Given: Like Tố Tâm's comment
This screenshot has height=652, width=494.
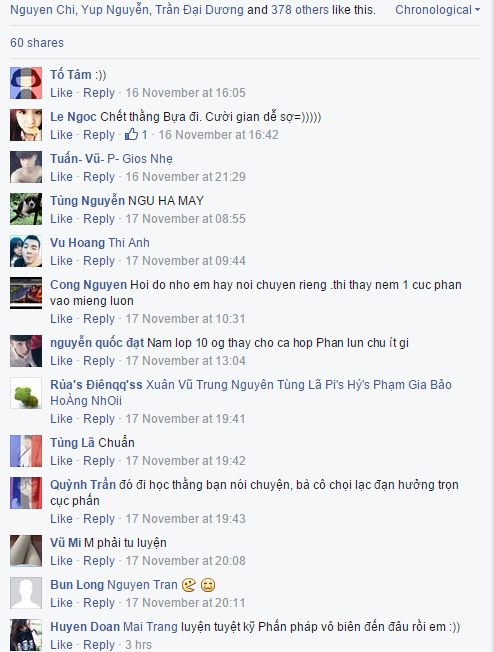Looking at the screenshot, I should coord(61,92).
